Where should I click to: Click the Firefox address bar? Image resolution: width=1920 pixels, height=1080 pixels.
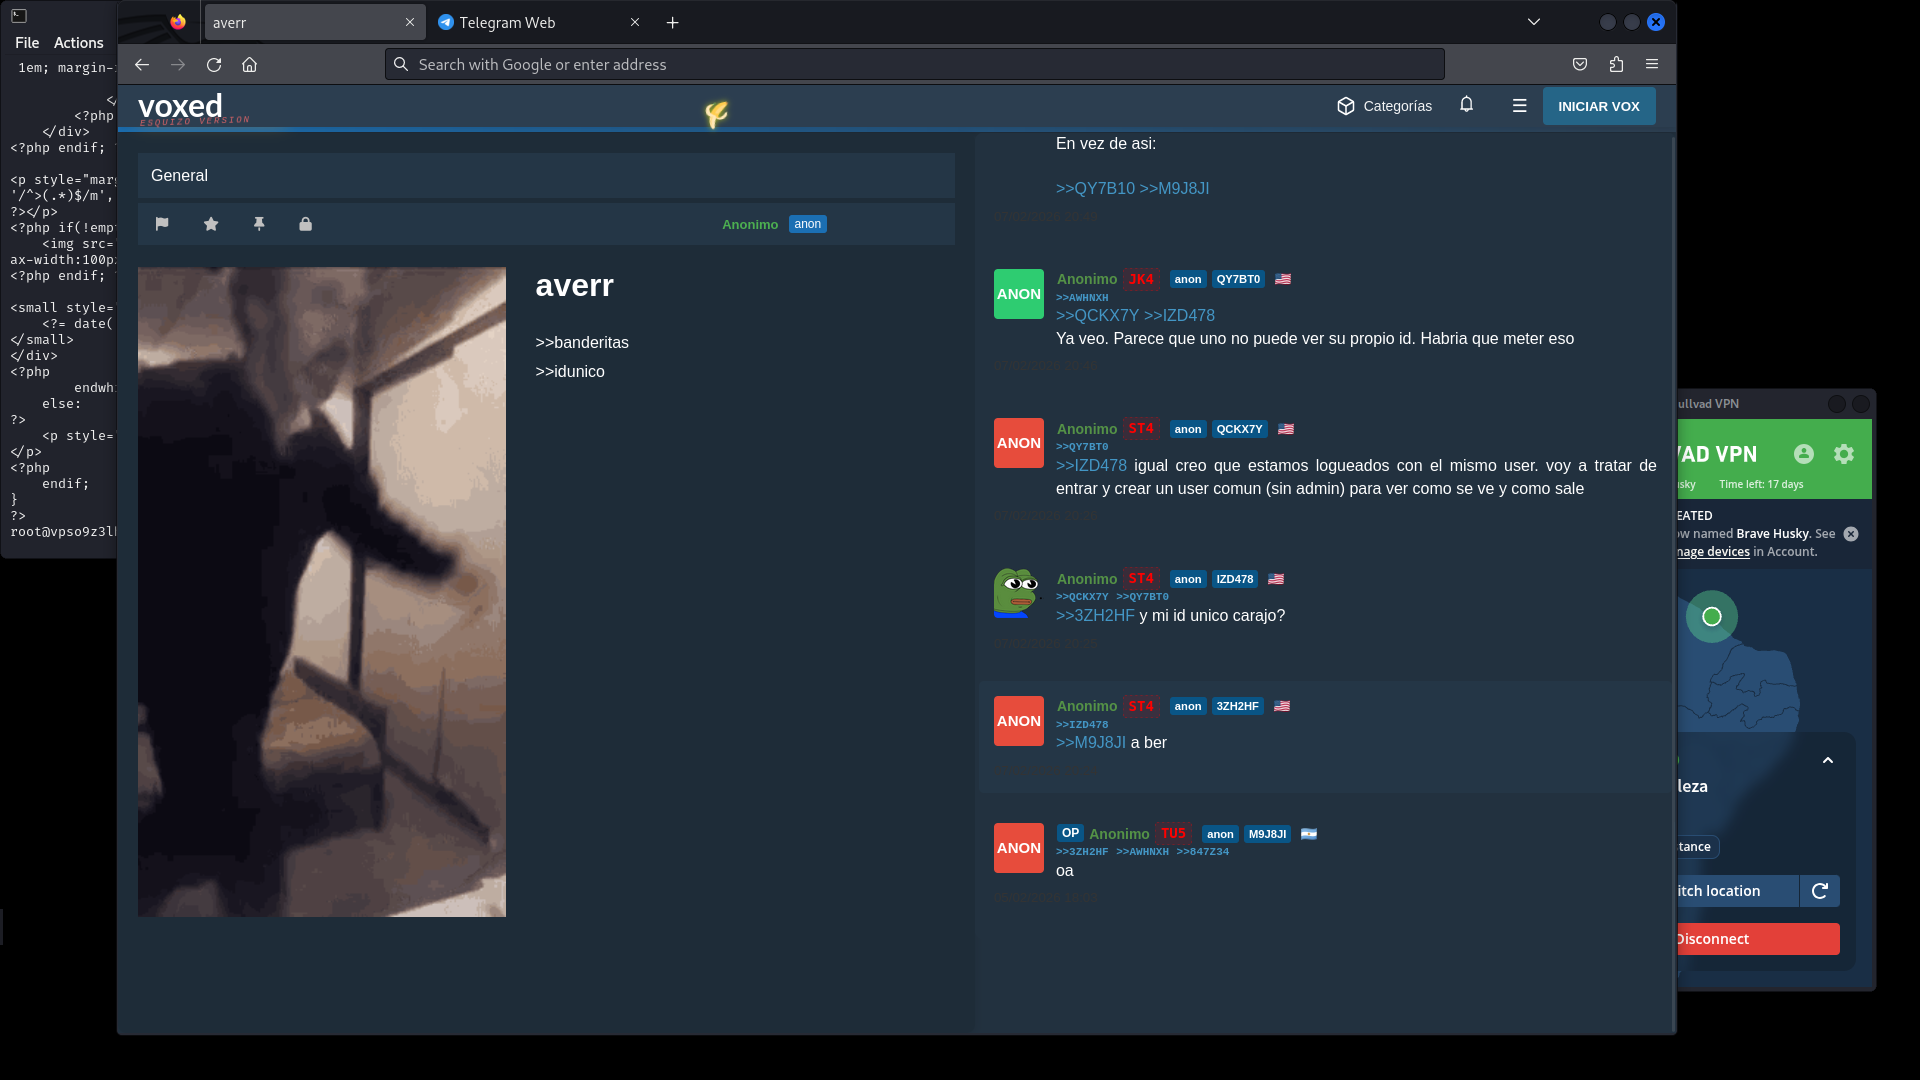coord(914,64)
